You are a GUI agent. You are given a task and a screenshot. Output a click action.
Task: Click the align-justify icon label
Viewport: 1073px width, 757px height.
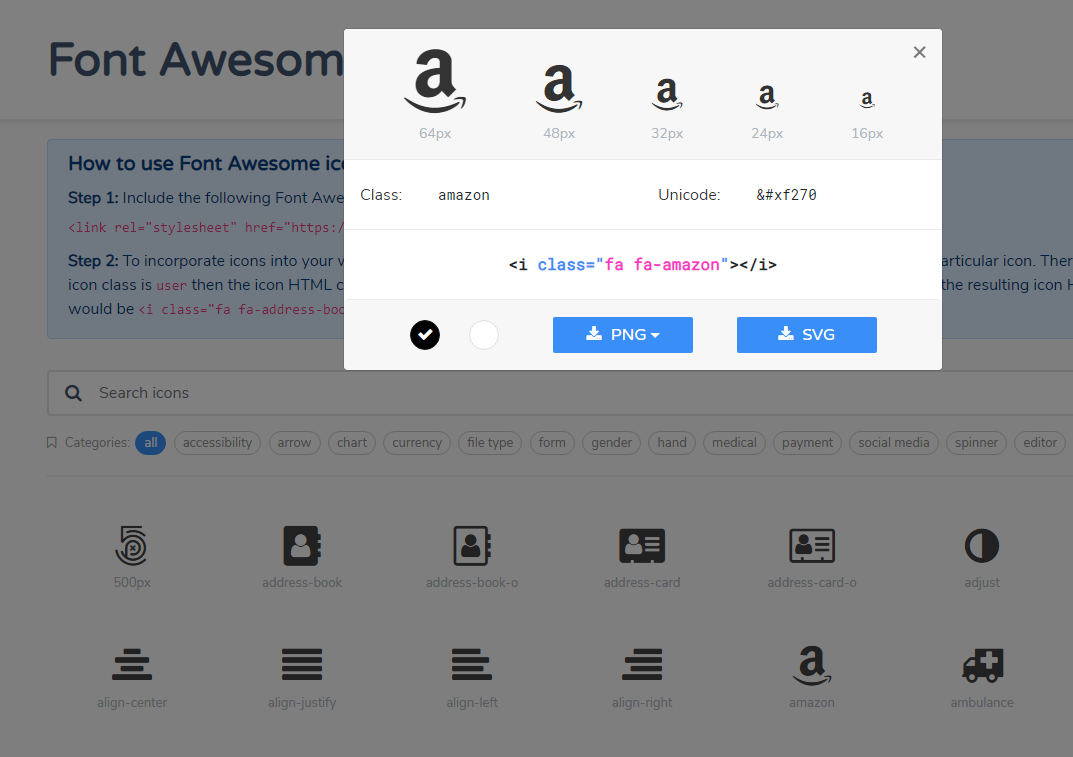coord(302,703)
